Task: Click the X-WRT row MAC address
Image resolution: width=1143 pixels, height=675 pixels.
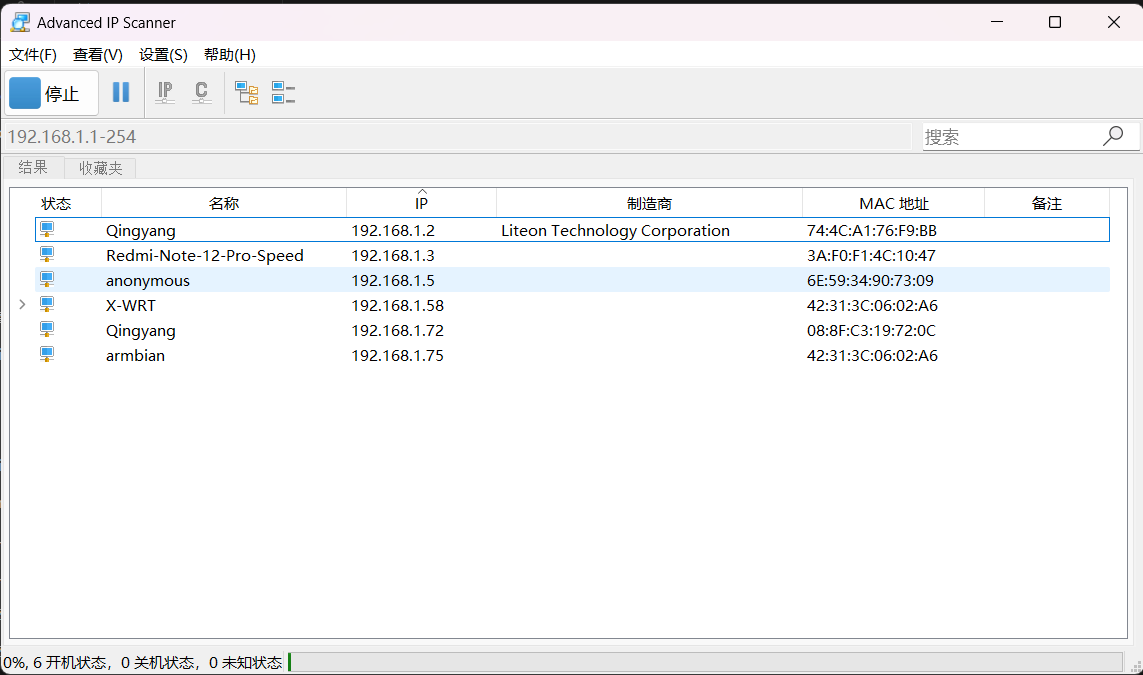Action: pyautogui.click(x=873, y=305)
